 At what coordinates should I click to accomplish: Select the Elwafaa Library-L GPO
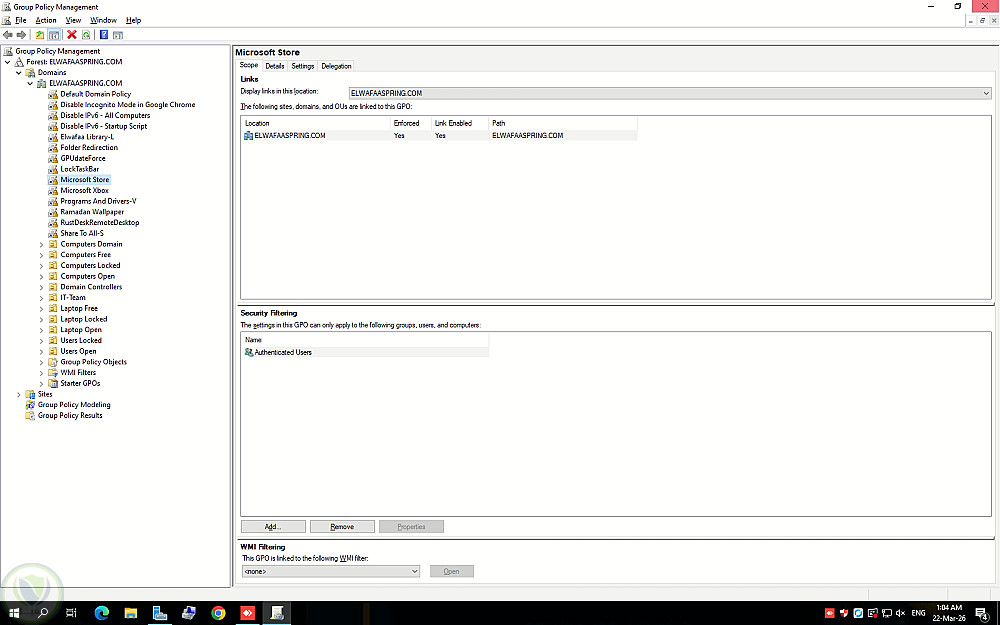87,136
